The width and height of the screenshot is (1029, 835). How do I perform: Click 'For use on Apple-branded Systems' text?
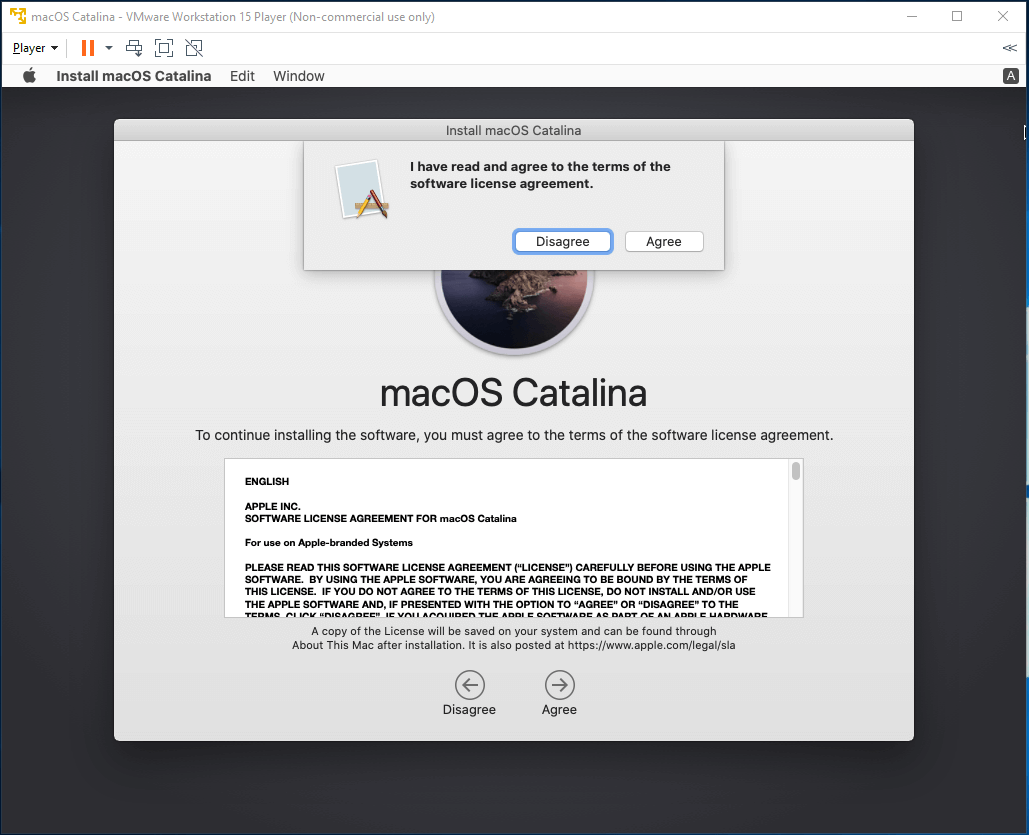[329, 543]
